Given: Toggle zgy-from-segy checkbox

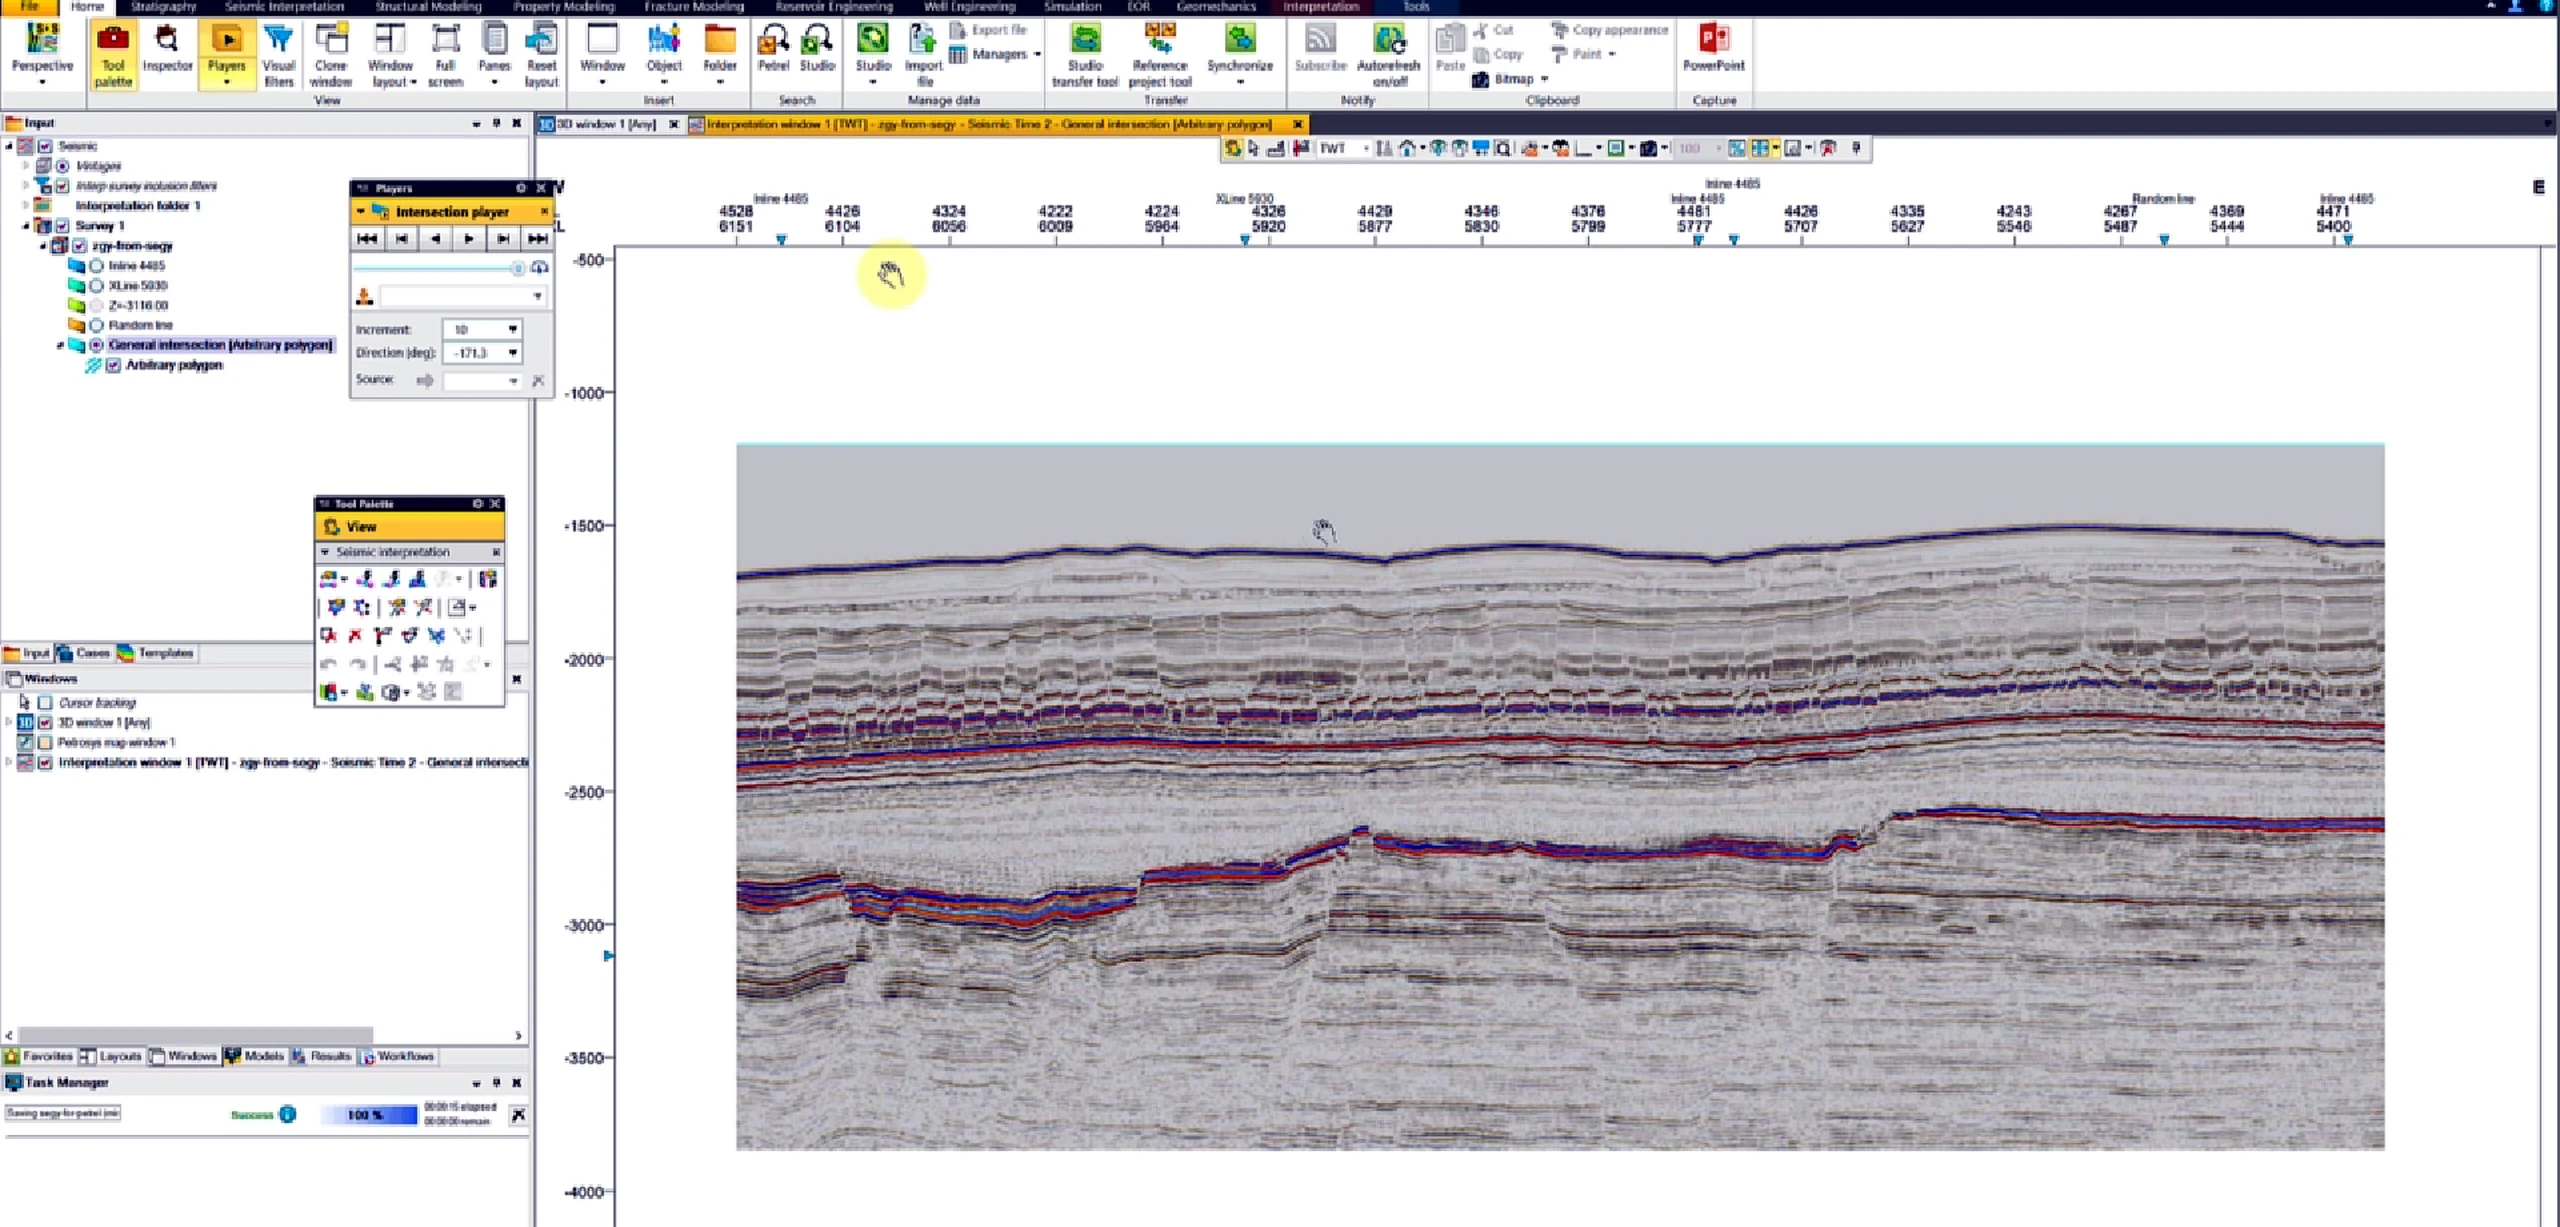Looking at the screenshot, I should [79, 246].
